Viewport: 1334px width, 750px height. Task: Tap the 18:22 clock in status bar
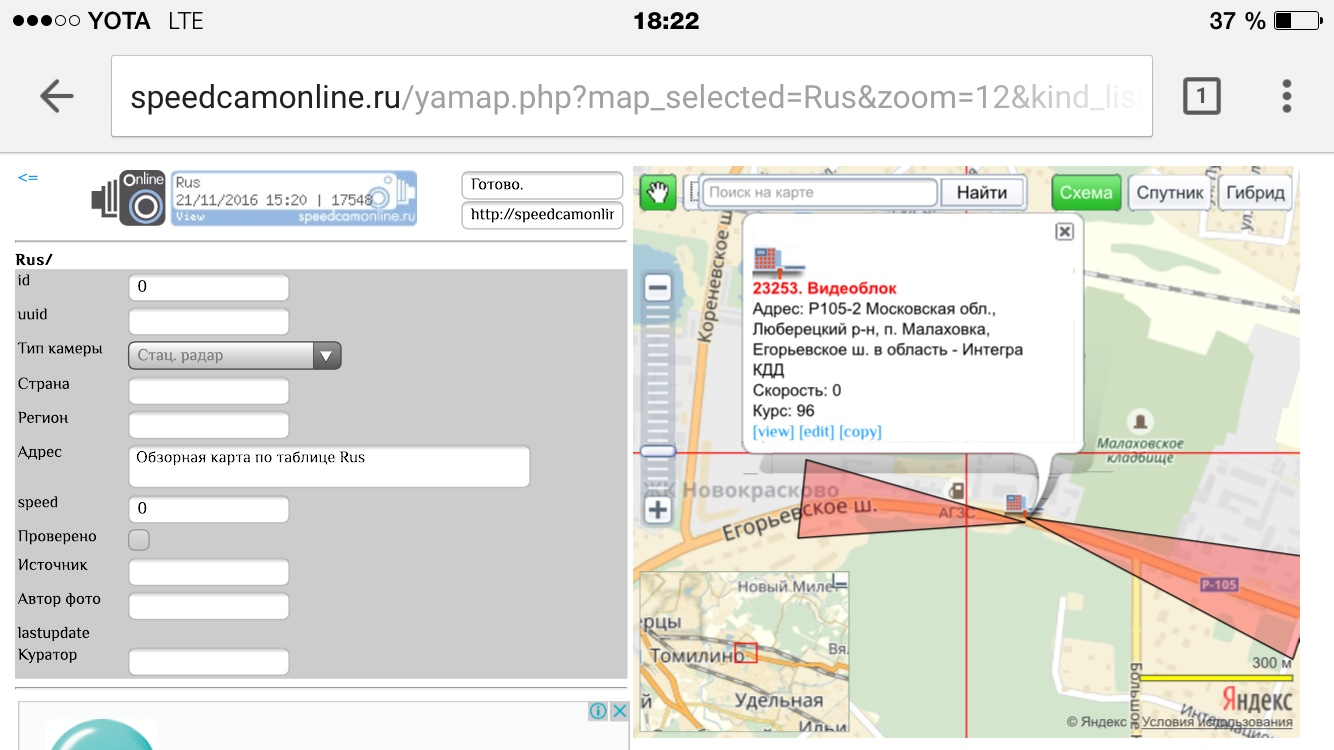[x=666, y=20]
